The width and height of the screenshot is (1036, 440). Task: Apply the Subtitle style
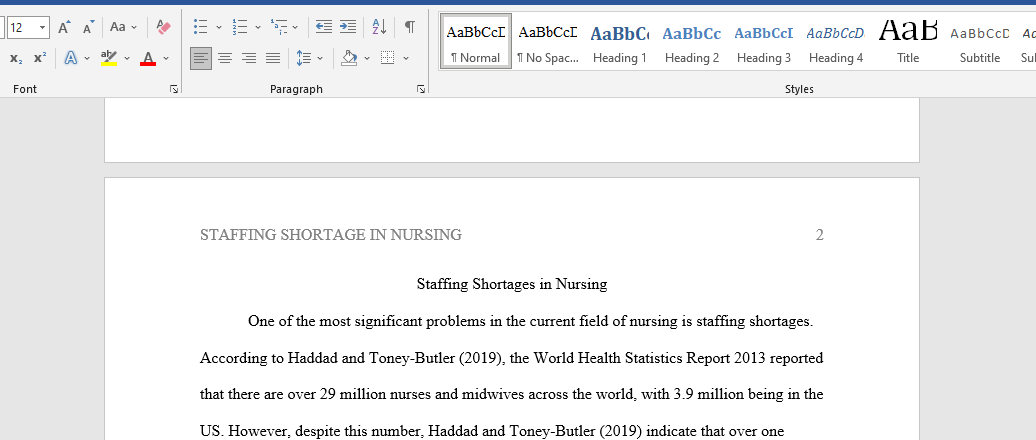click(x=980, y=41)
